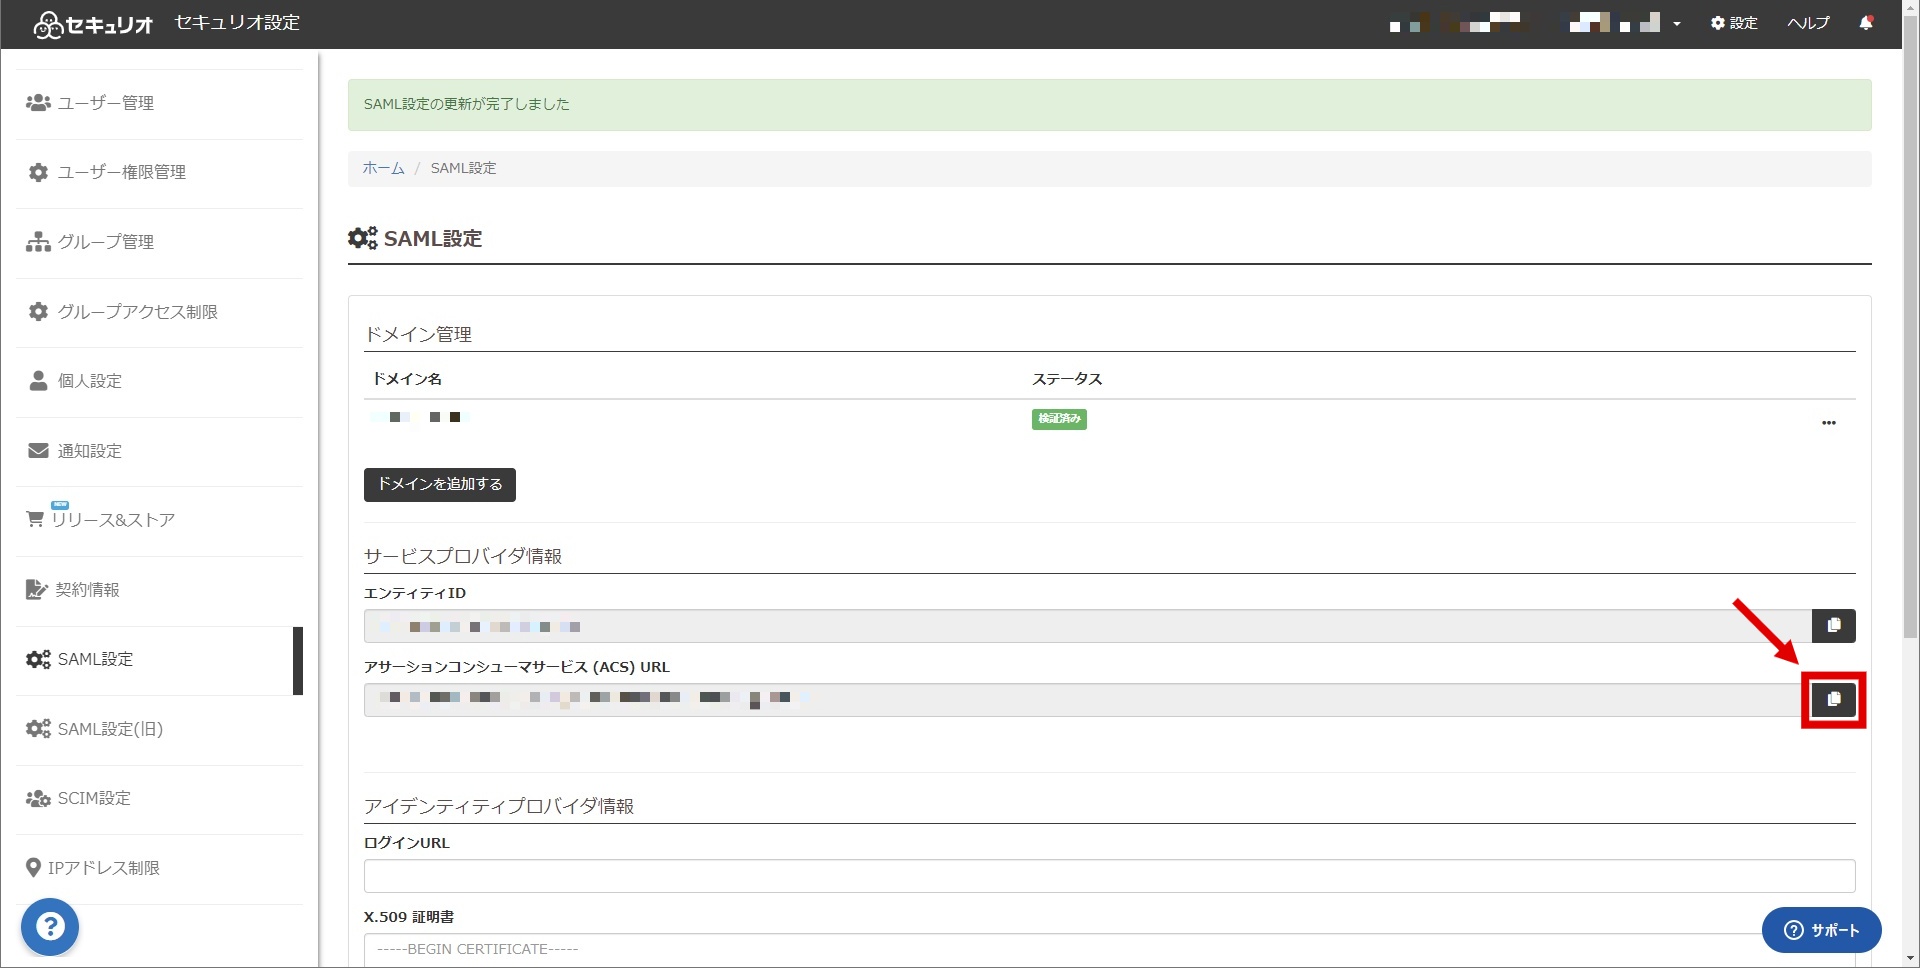Screen dimensions: 1920x968
Task: Open 契約情報 in sidebar
Action: (160, 590)
